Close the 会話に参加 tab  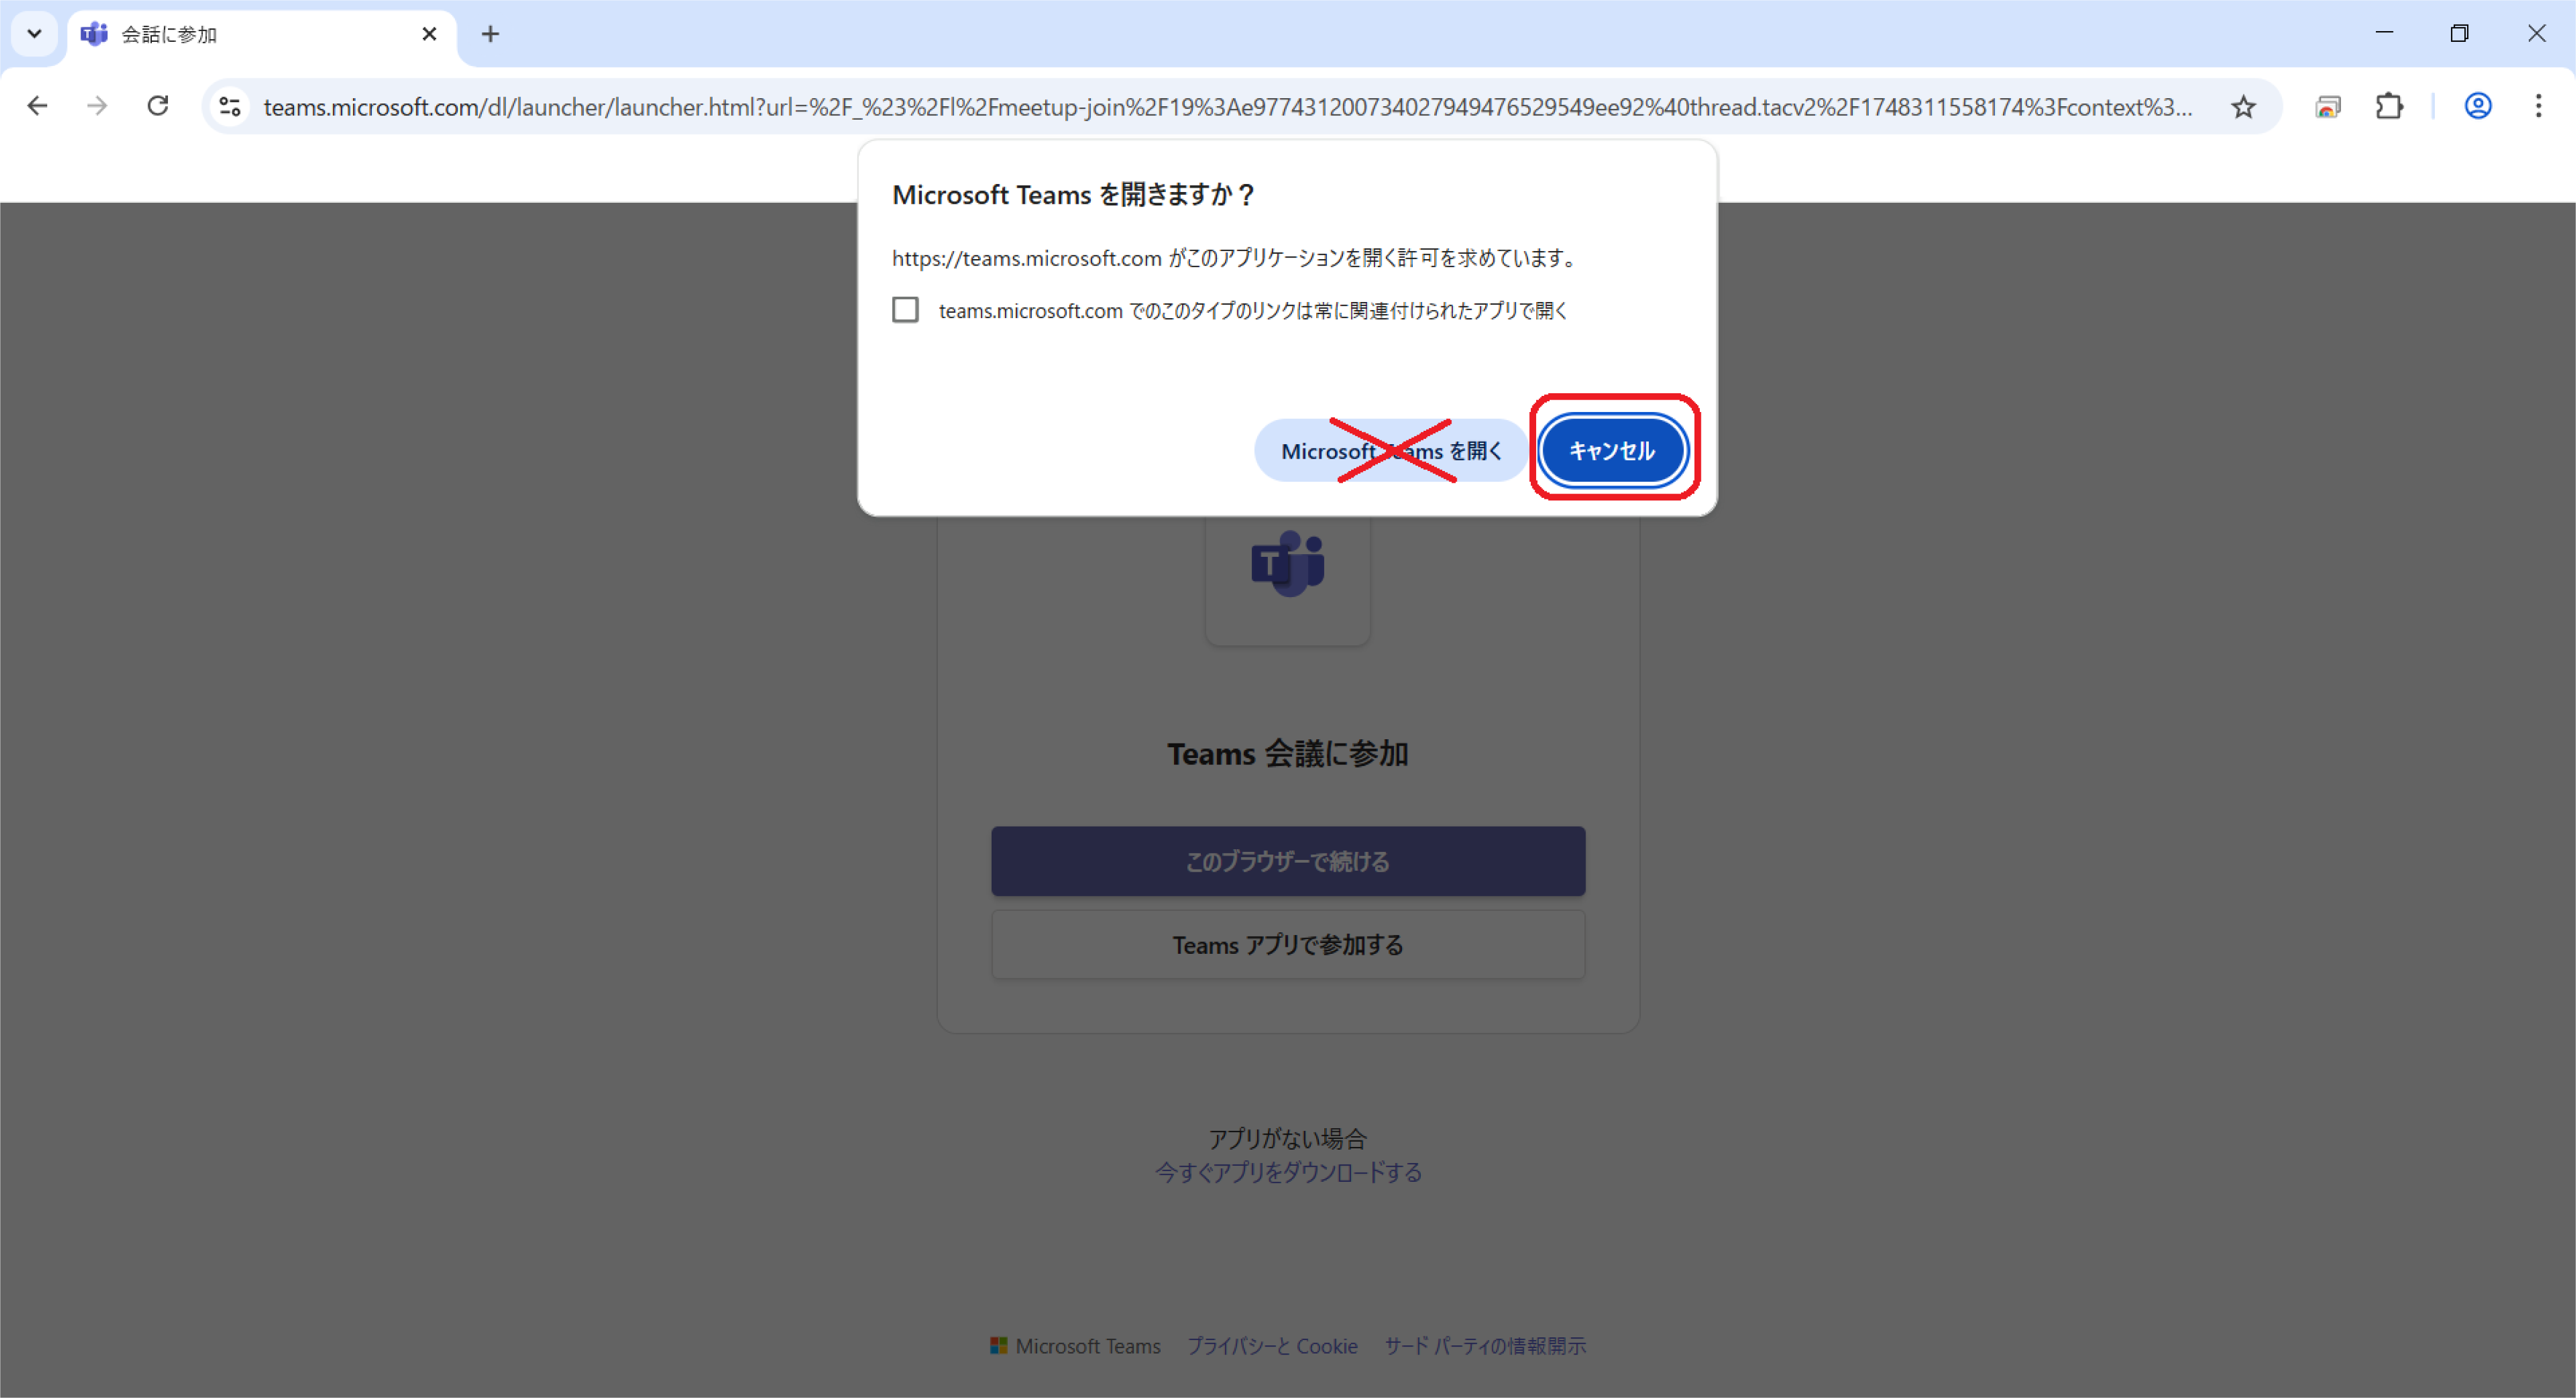[429, 34]
